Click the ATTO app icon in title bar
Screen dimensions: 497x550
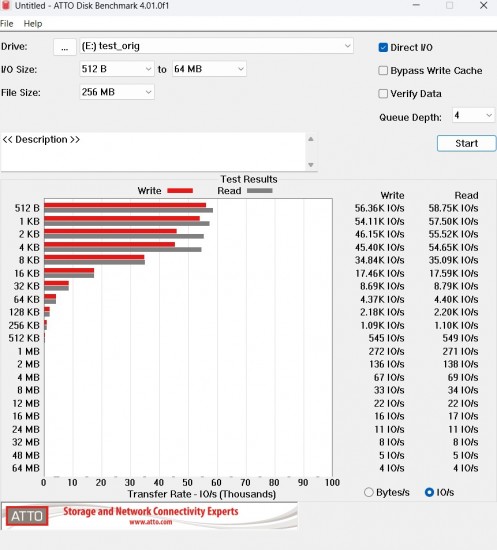pos(6,5)
